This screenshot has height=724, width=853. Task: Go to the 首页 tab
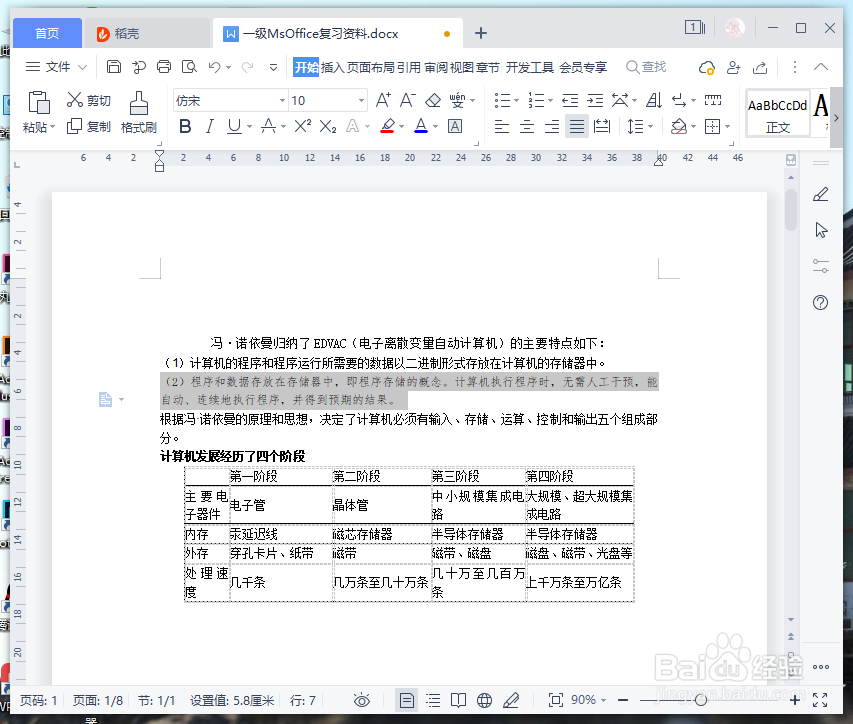pos(47,33)
